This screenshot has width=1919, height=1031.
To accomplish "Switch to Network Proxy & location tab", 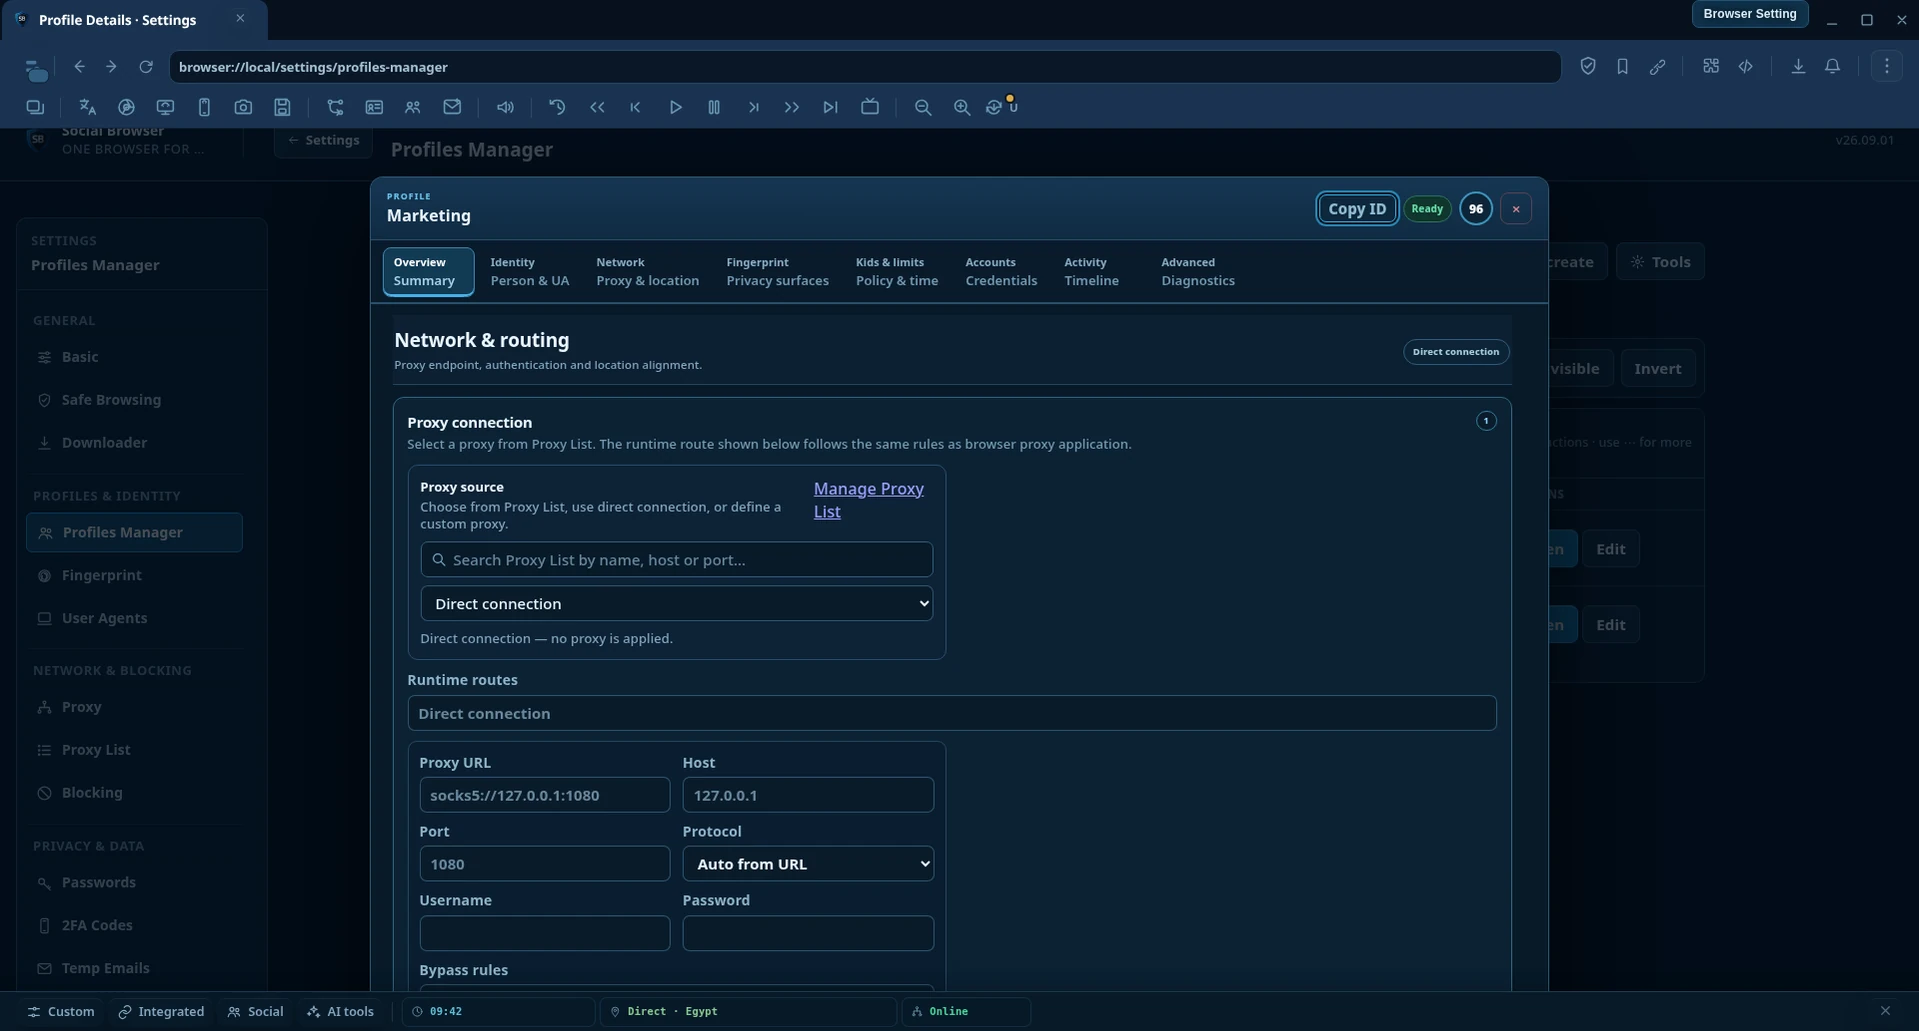I will tap(647, 272).
